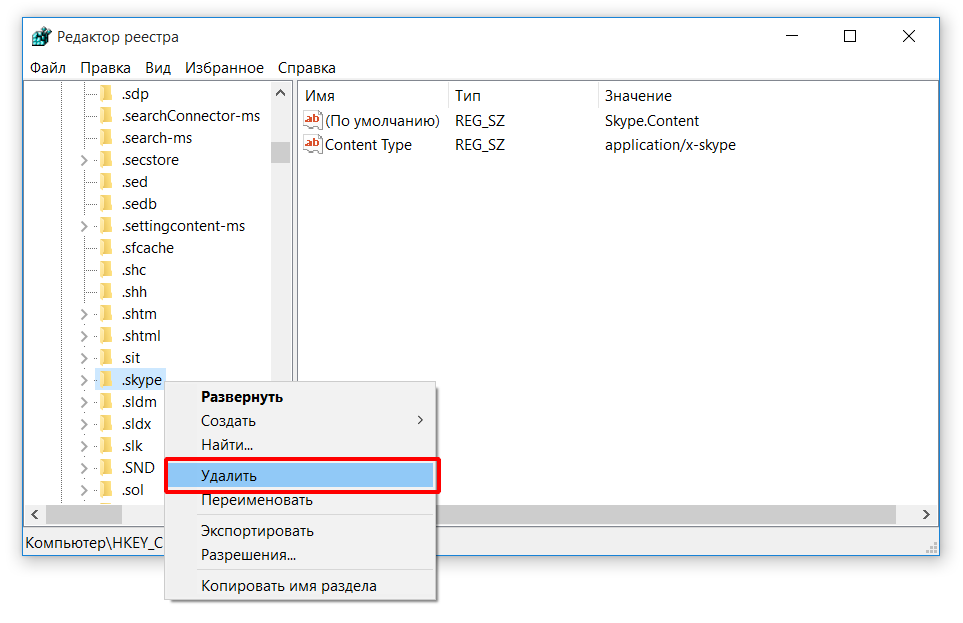
Task: Select the .secstore folder icon
Action: (106, 160)
